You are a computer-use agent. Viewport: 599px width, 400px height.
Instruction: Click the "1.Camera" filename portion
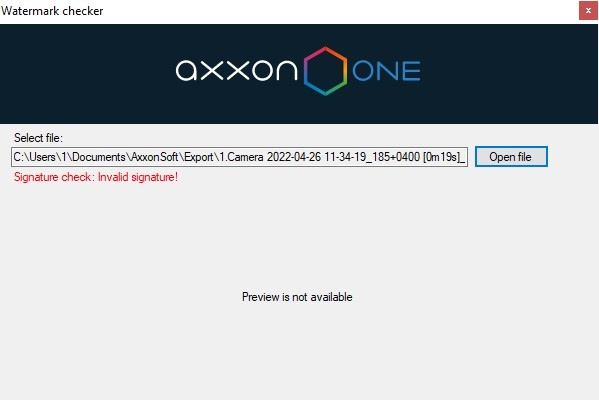(x=241, y=157)
